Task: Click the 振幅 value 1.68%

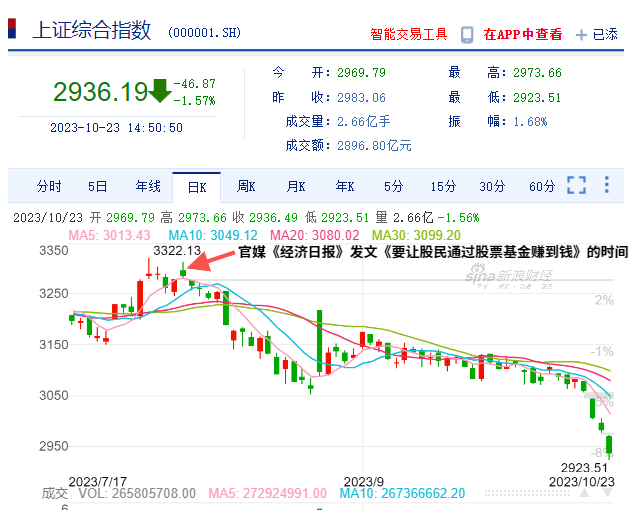Action: point(530,122)
